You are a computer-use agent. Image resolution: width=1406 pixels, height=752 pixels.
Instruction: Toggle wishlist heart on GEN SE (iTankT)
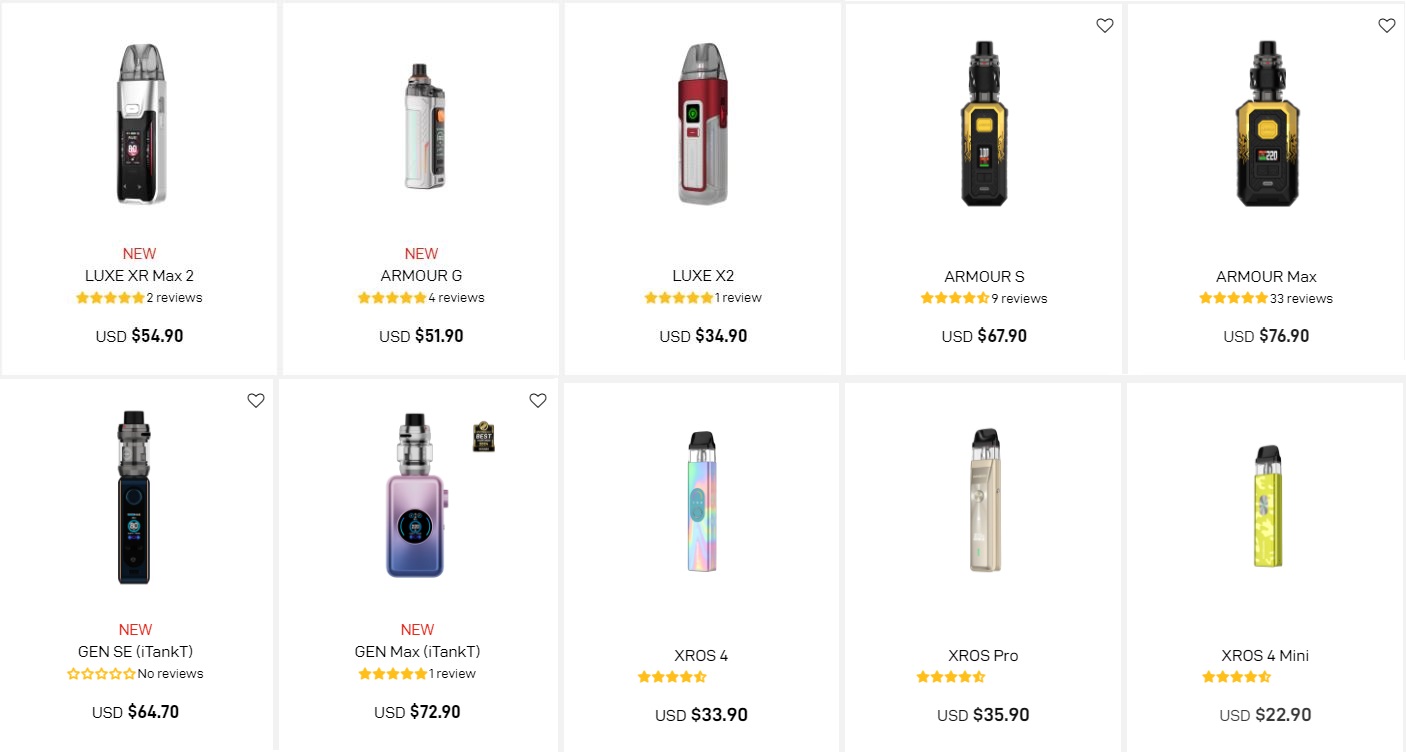coord(256,400)
